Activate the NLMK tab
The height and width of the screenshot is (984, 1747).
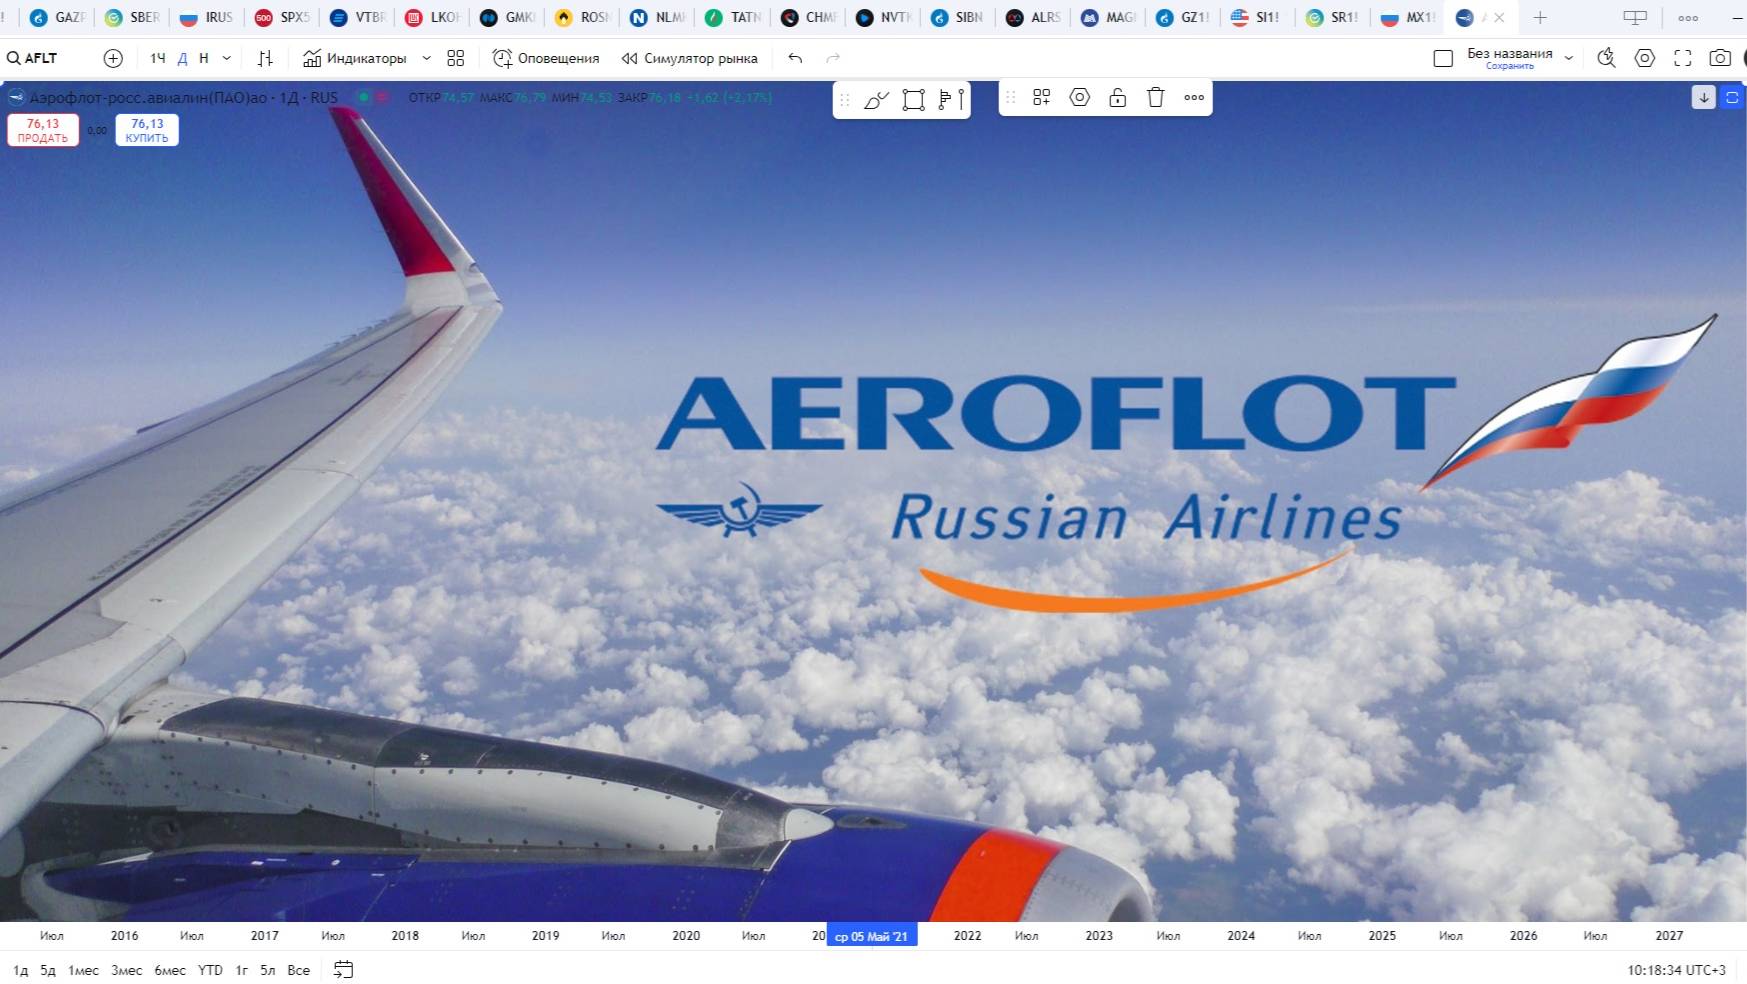[658, 17]
